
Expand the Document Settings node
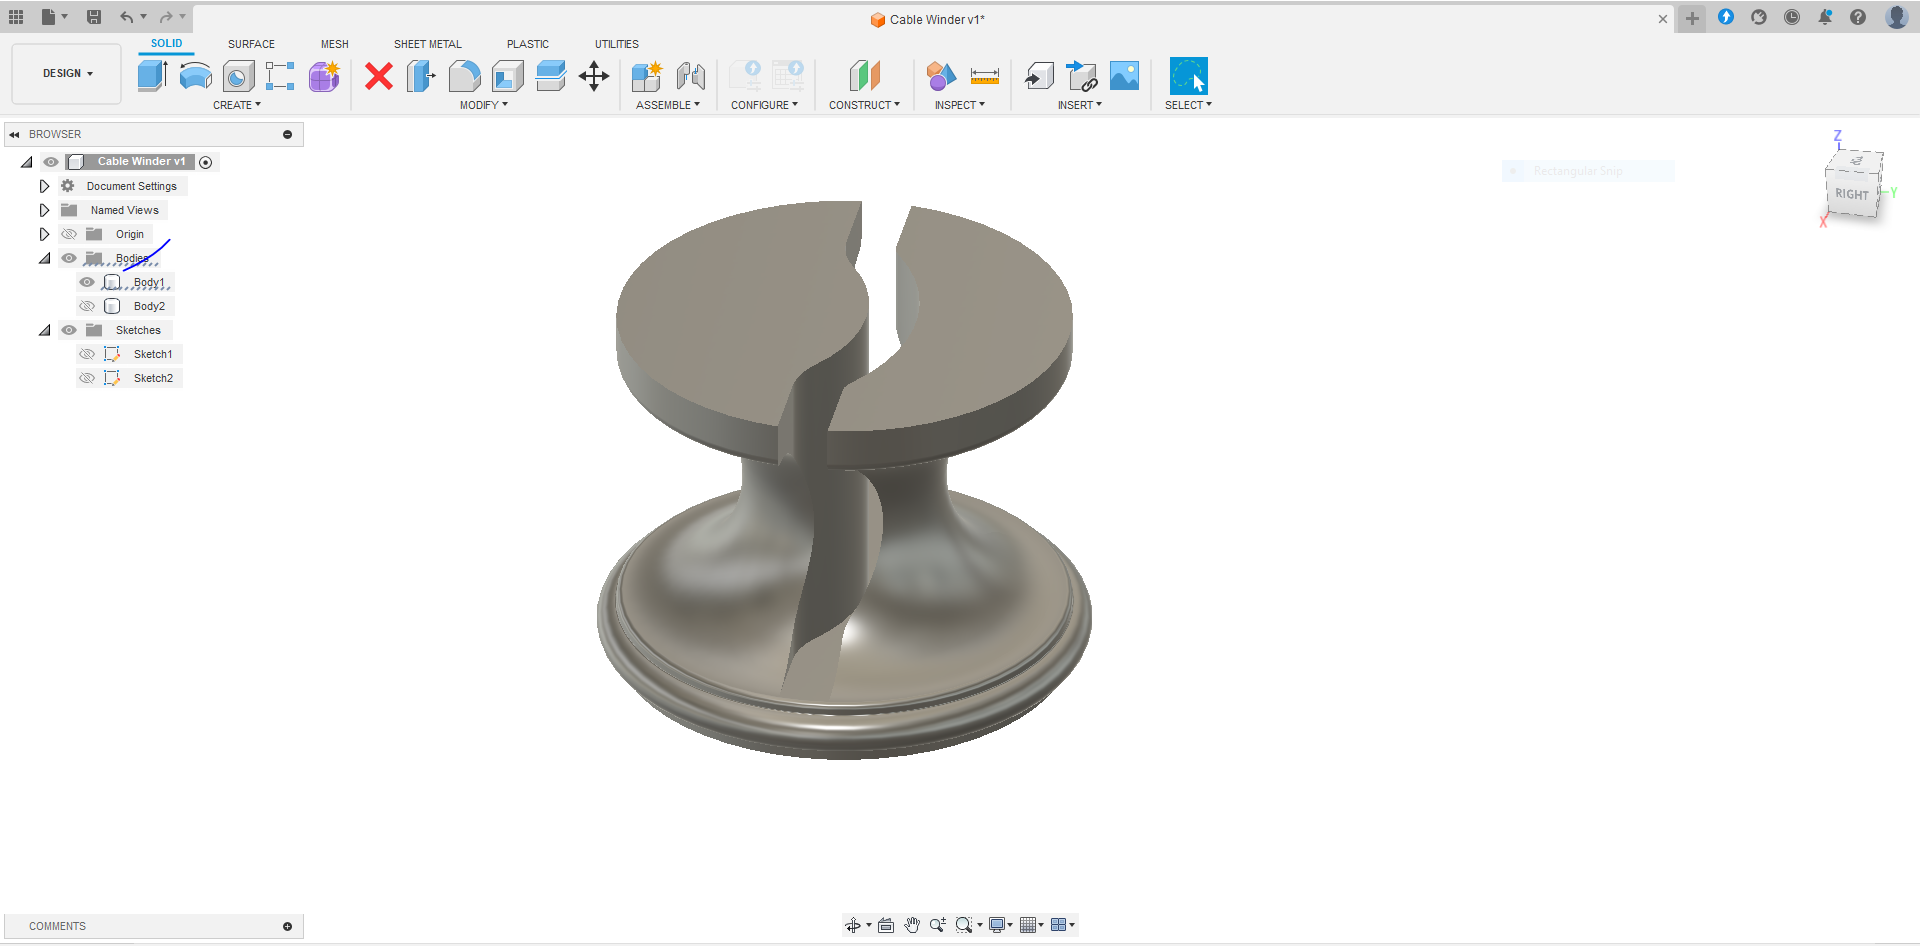click(44, 186)
